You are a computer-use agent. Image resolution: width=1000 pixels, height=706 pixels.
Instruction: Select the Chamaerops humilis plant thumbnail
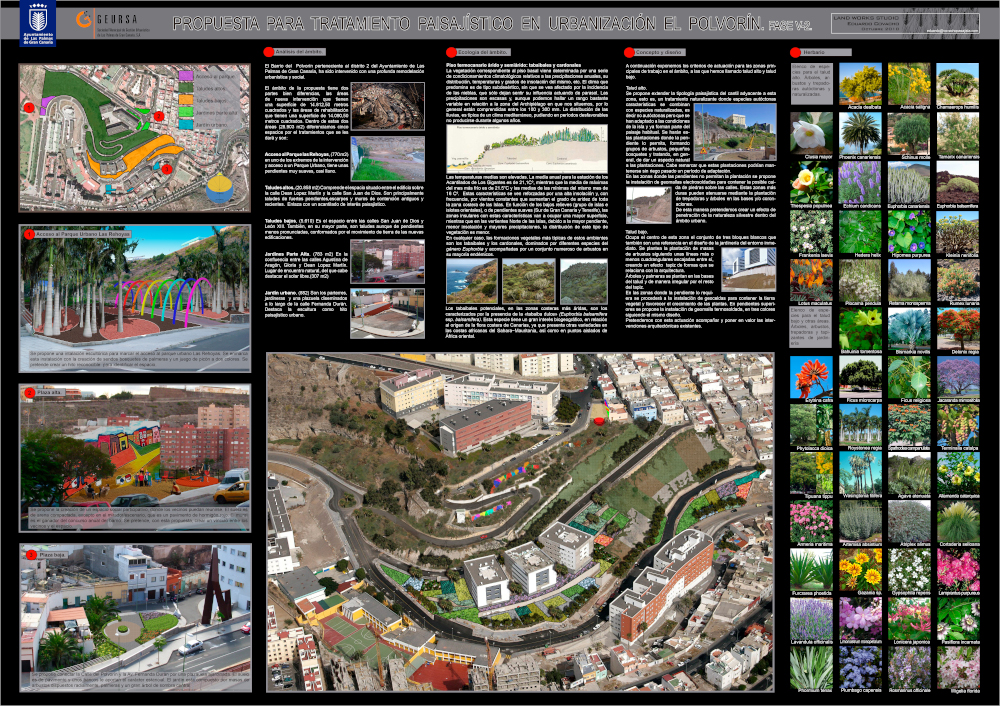(x=958, y=84)
